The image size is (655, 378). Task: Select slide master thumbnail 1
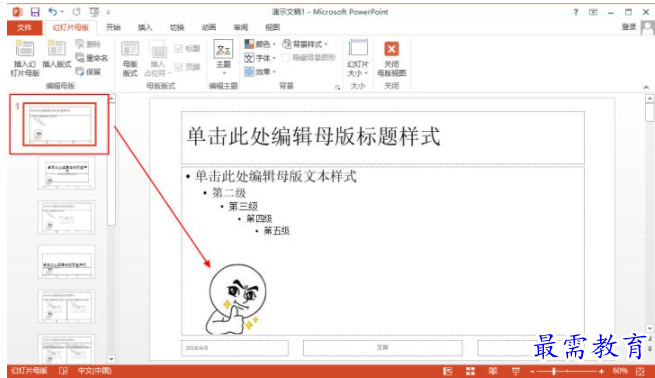[x=59, y=124]
